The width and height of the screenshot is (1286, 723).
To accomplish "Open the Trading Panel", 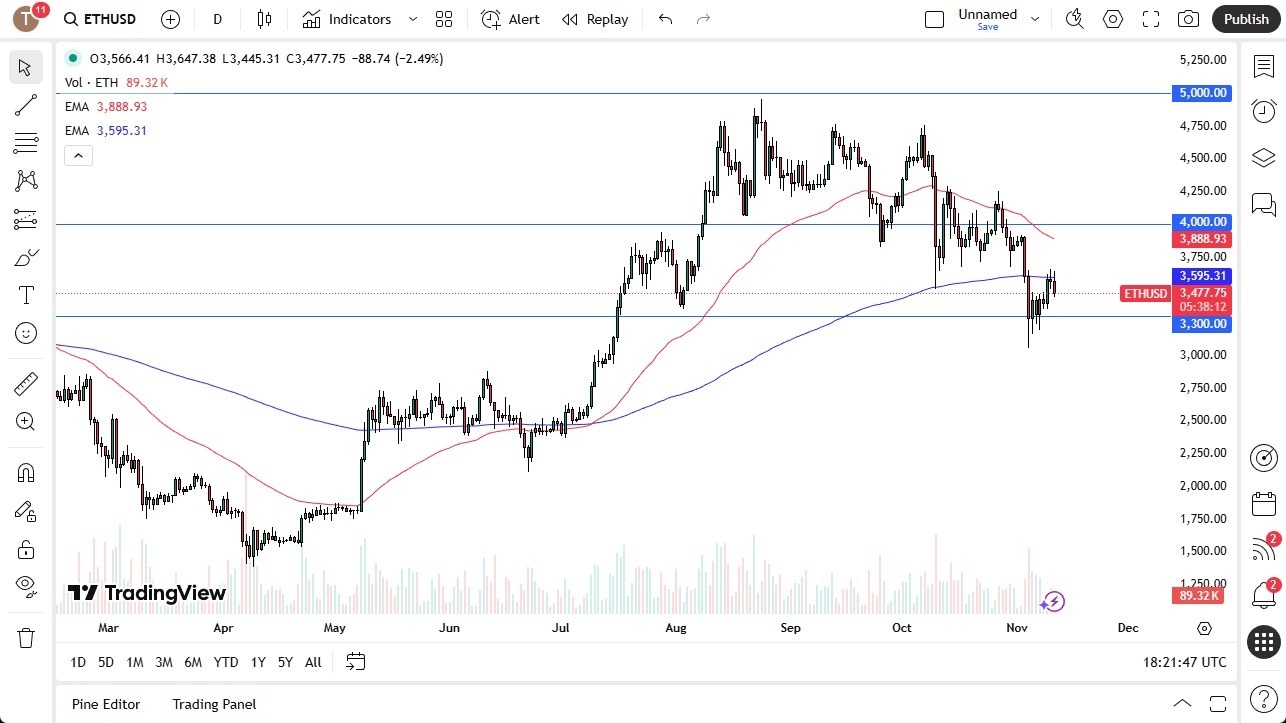I will tap(213, 704).
